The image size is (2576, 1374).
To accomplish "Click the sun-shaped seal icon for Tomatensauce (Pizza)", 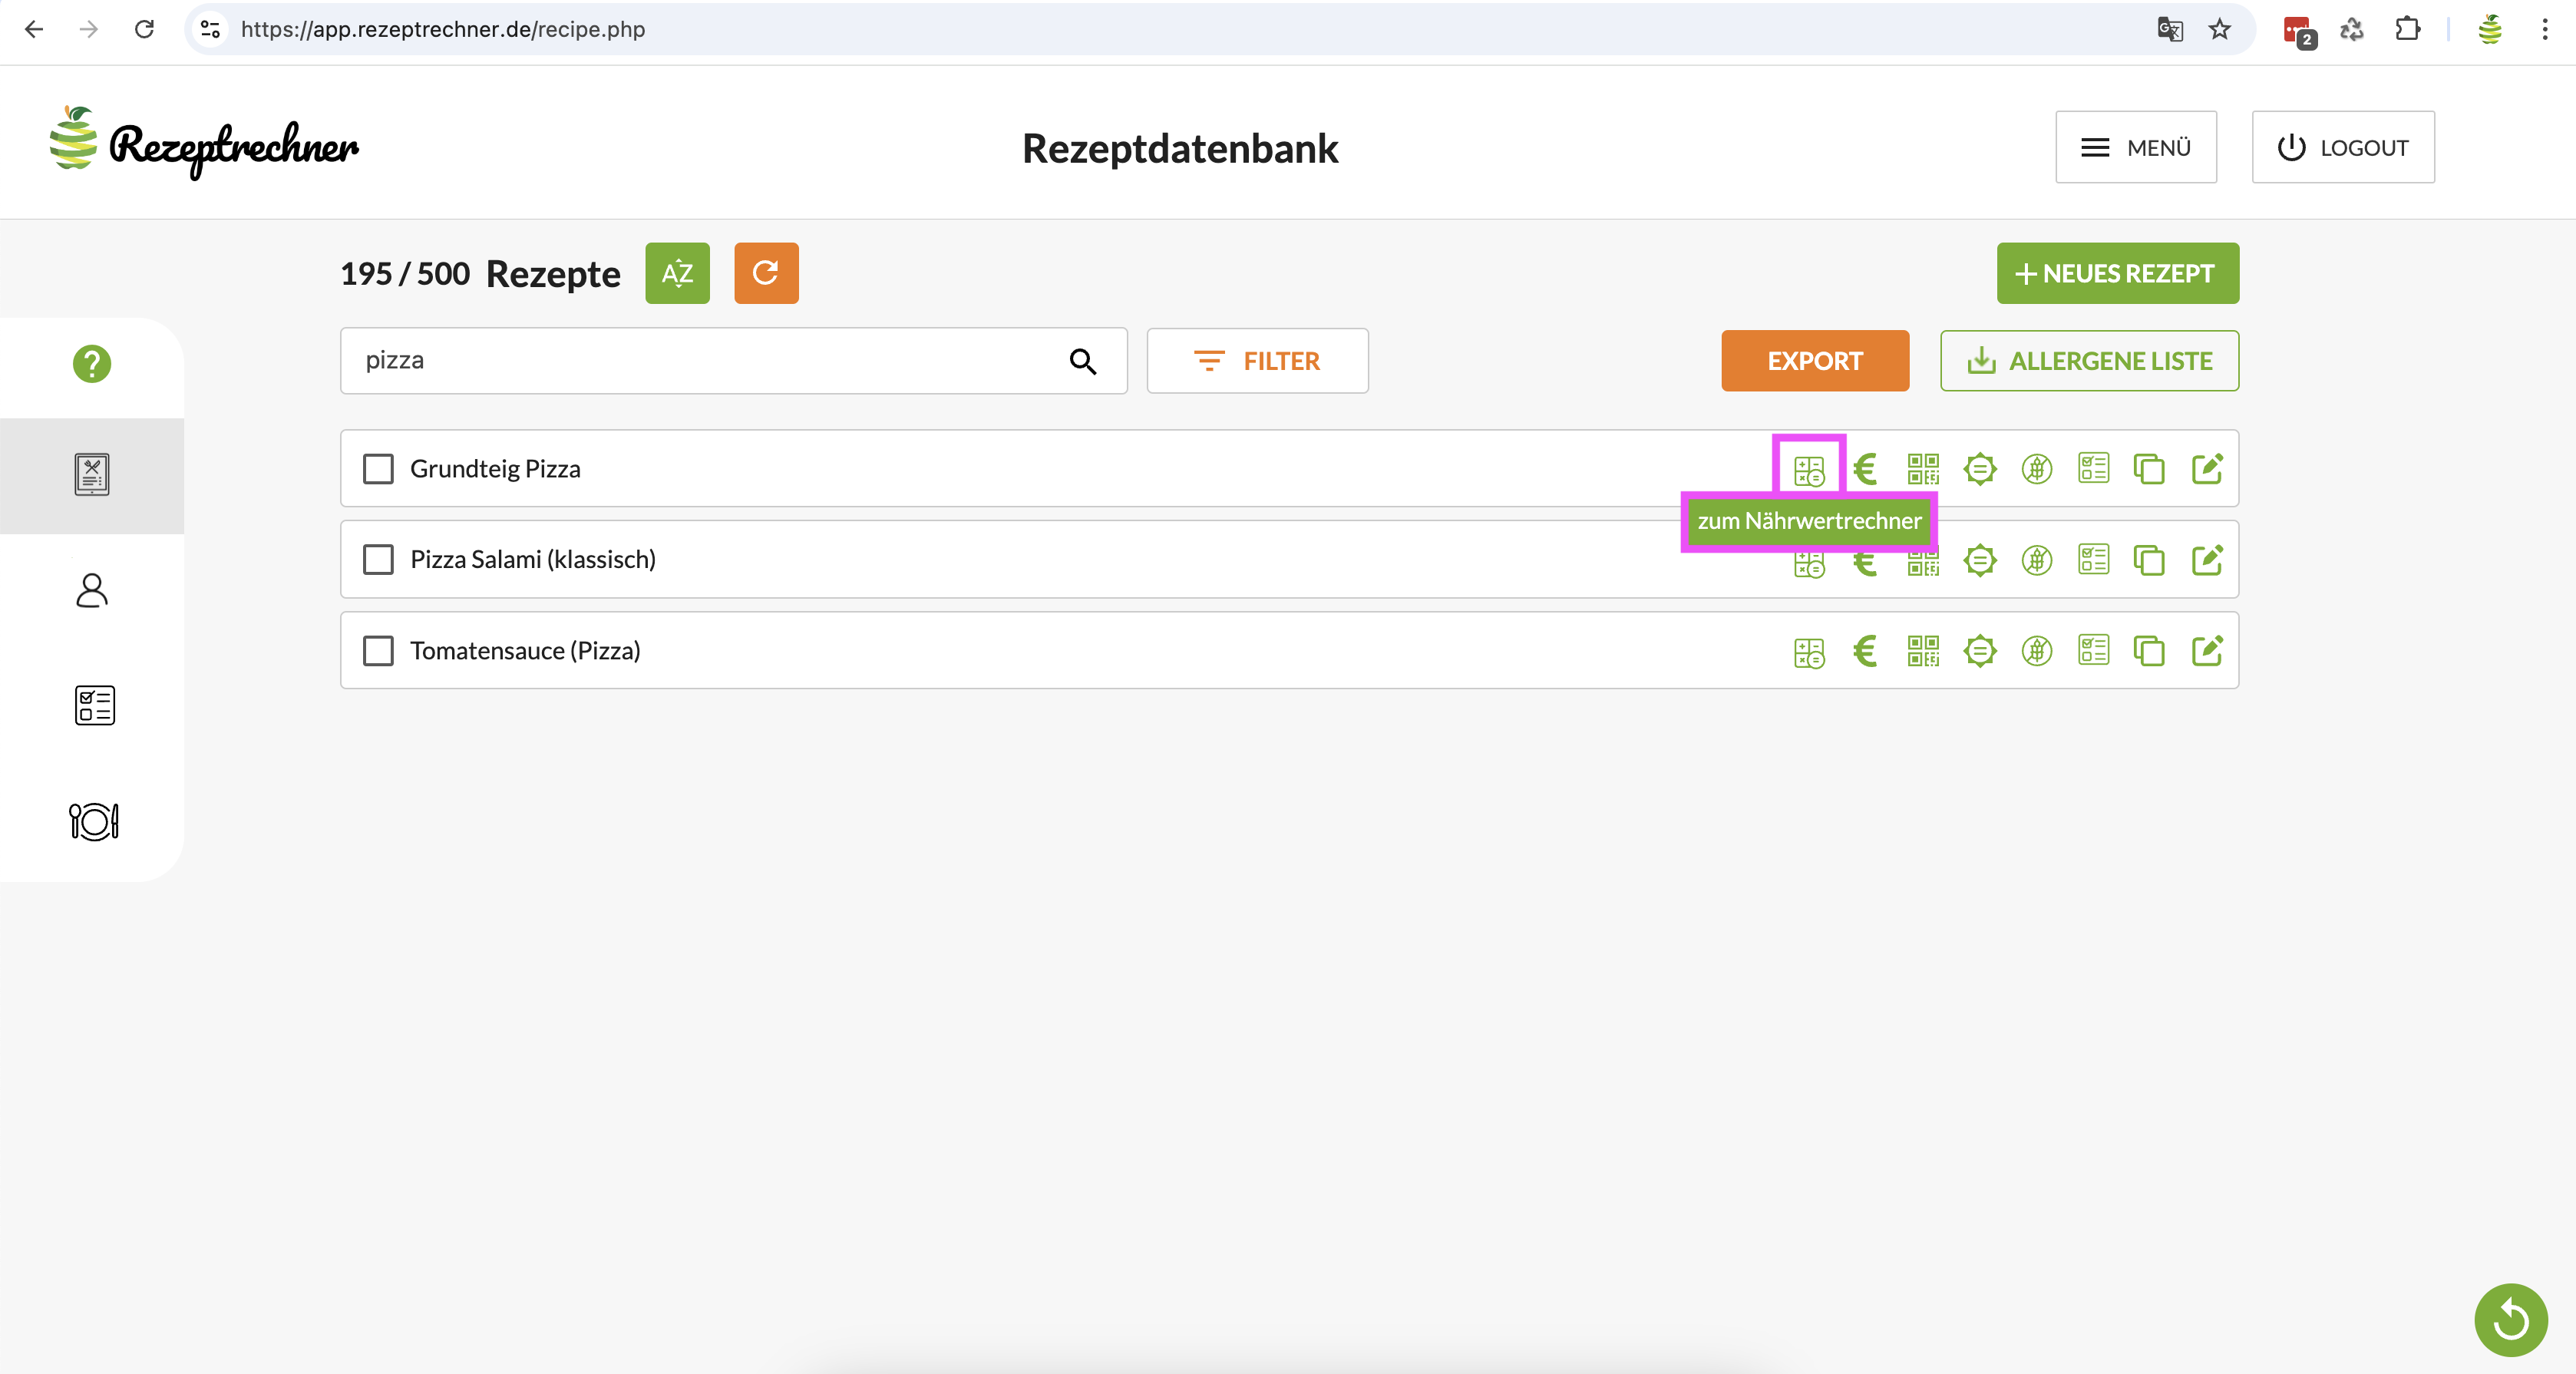I will tap(1979, 651).
